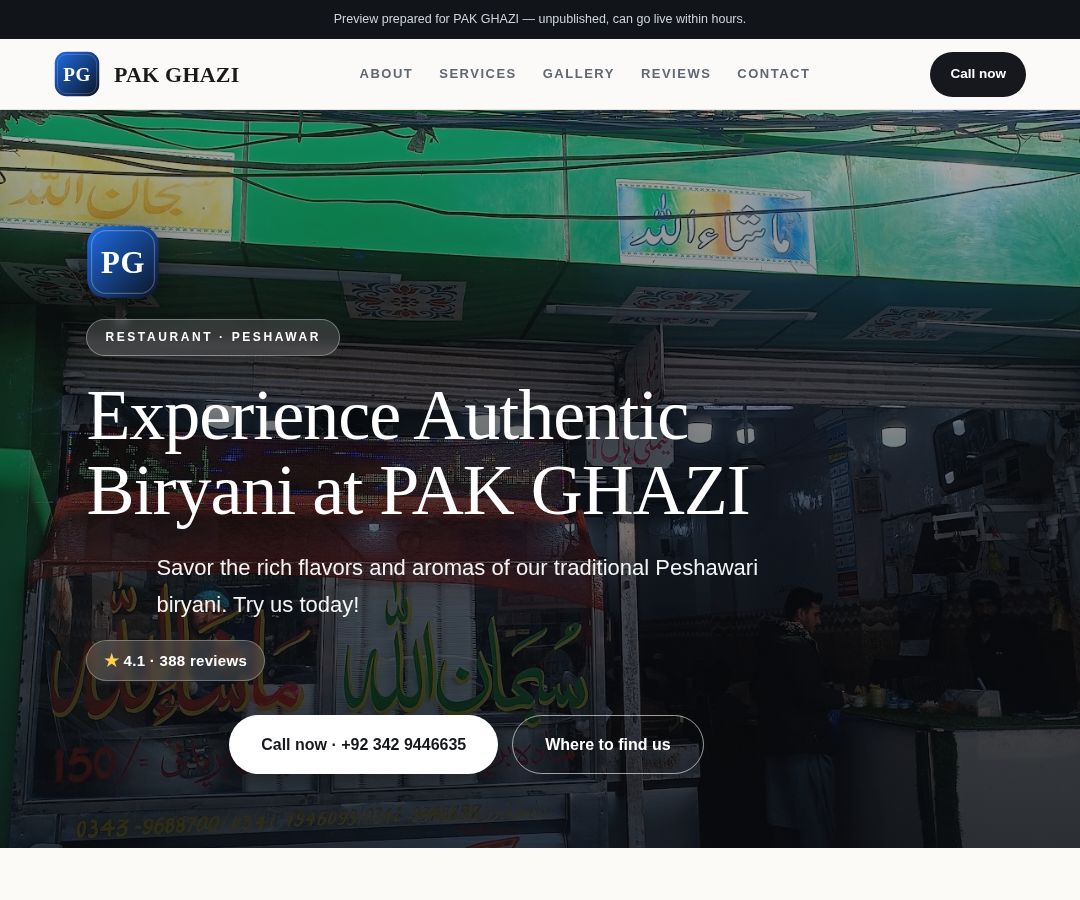Screen dimensions: 1080x900
Task: Click the header Call now button
Action: pyautogui.click(x=977, y=74)
